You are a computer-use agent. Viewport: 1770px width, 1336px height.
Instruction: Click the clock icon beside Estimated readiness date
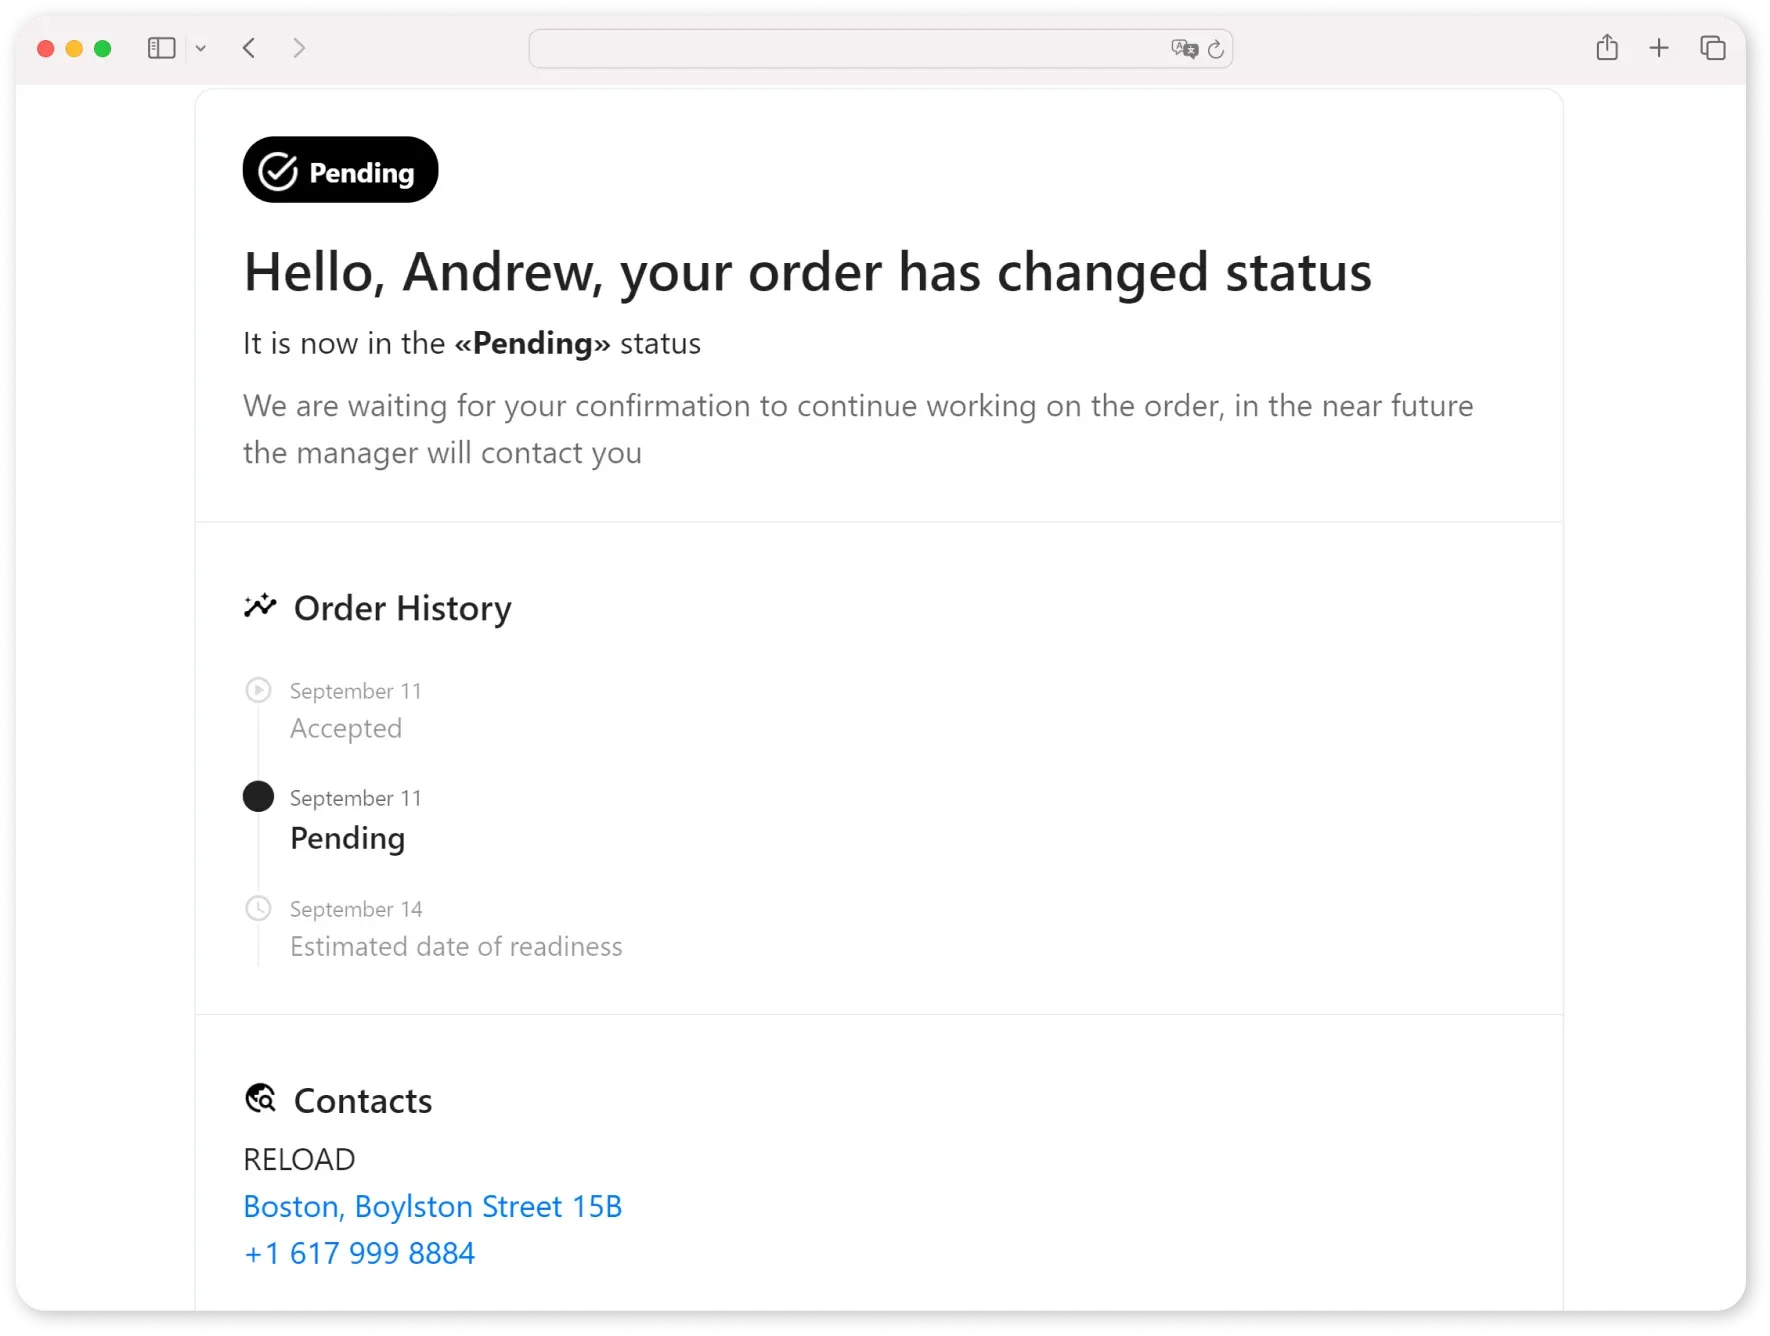point(258,908)
